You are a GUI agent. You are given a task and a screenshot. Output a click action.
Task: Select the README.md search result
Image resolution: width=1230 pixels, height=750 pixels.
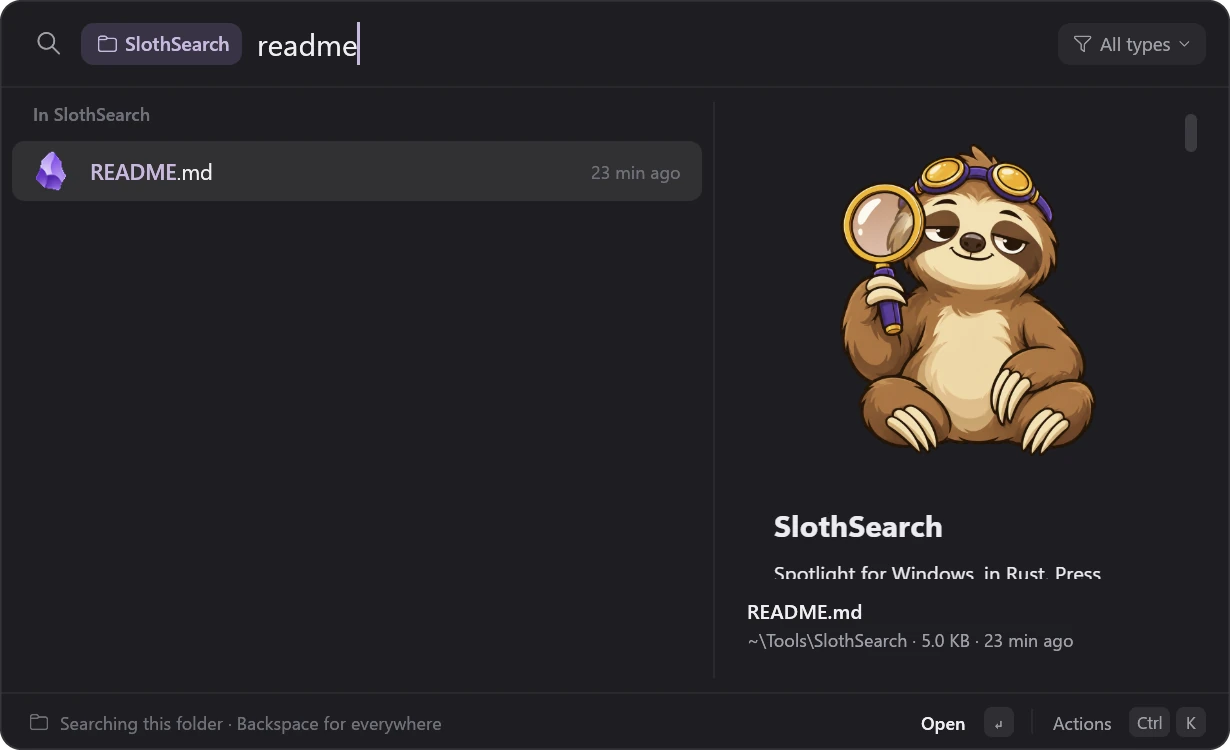pos(357,171)
